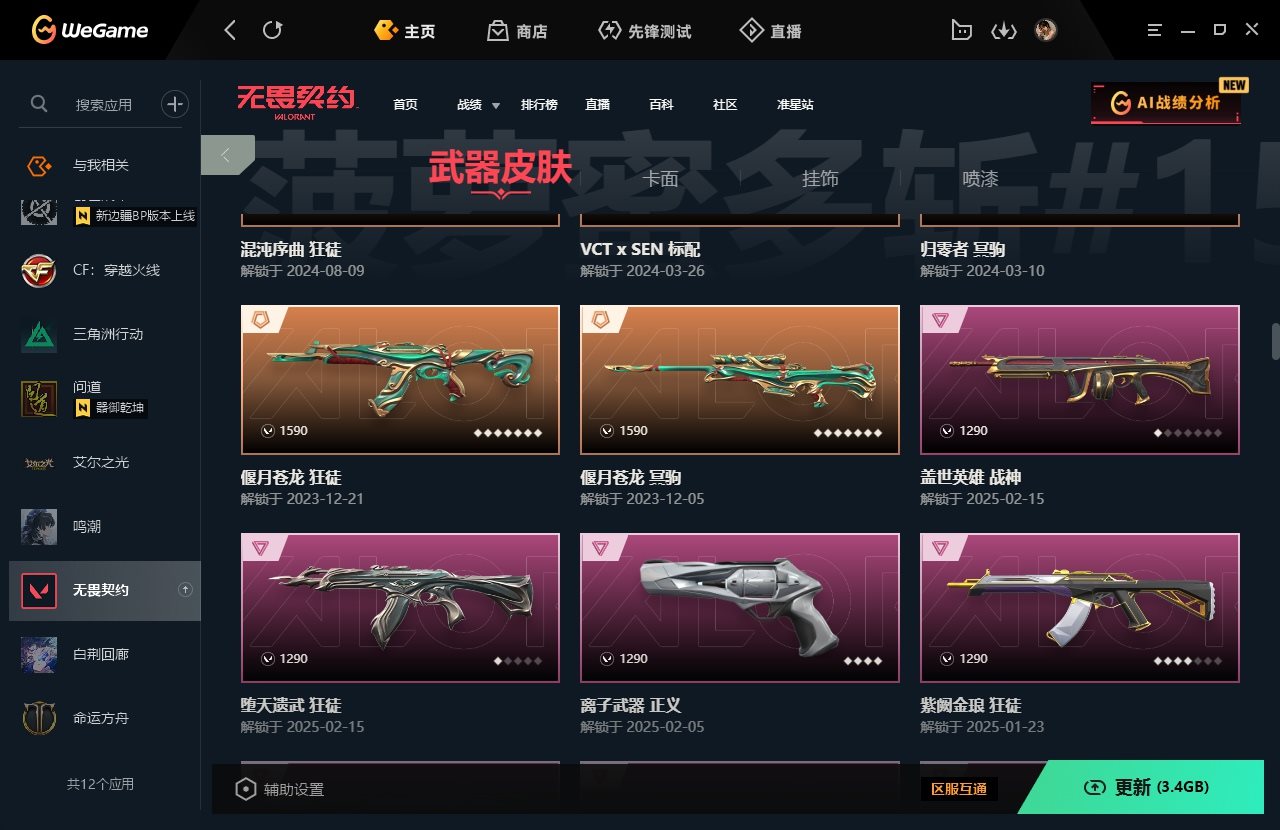Click the update arrow beside 无畏契约
1280x830 pixels.
coord(185,590)
